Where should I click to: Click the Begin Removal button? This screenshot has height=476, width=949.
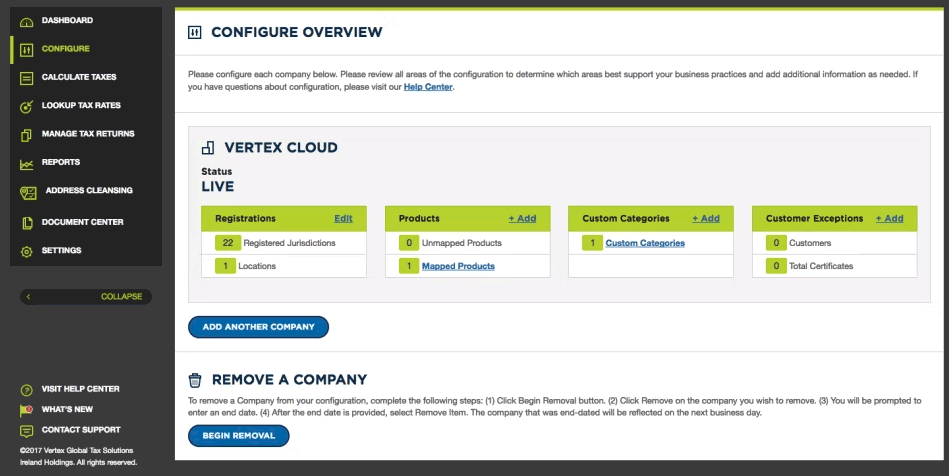238,436
